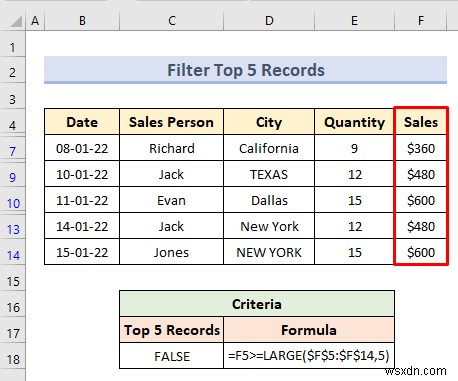Select the Richard cell
Screen dimensions: 458x381
[171, 148]
